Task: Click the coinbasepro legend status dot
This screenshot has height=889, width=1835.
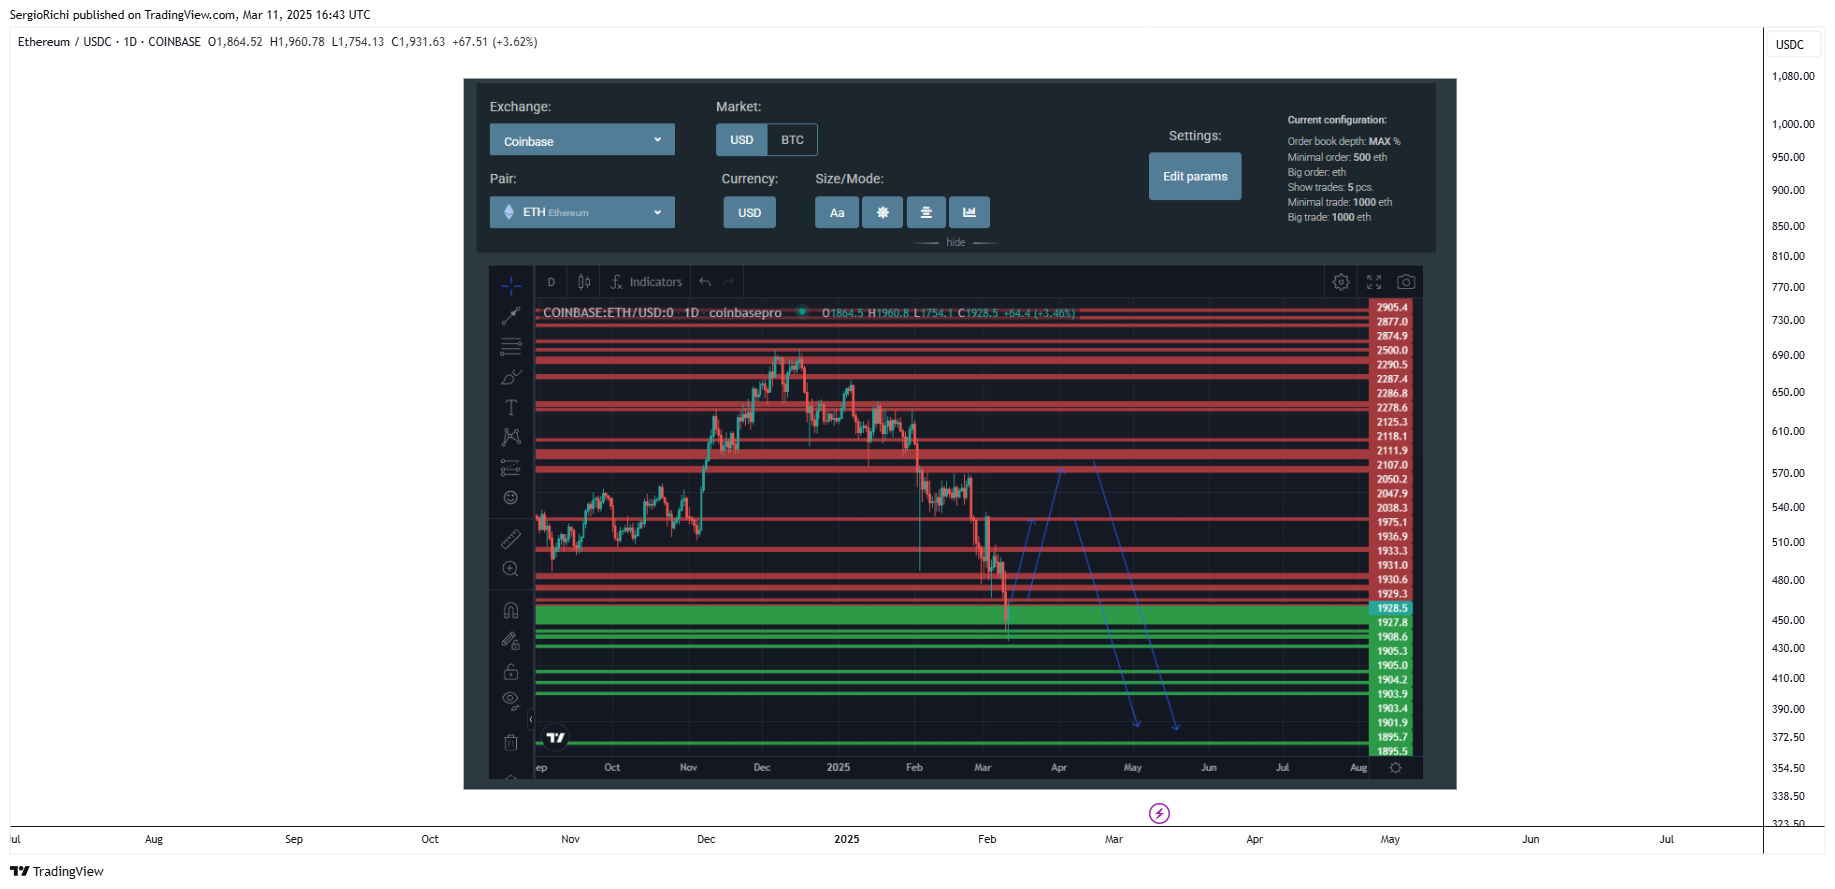Action: [x=802, y=312]
